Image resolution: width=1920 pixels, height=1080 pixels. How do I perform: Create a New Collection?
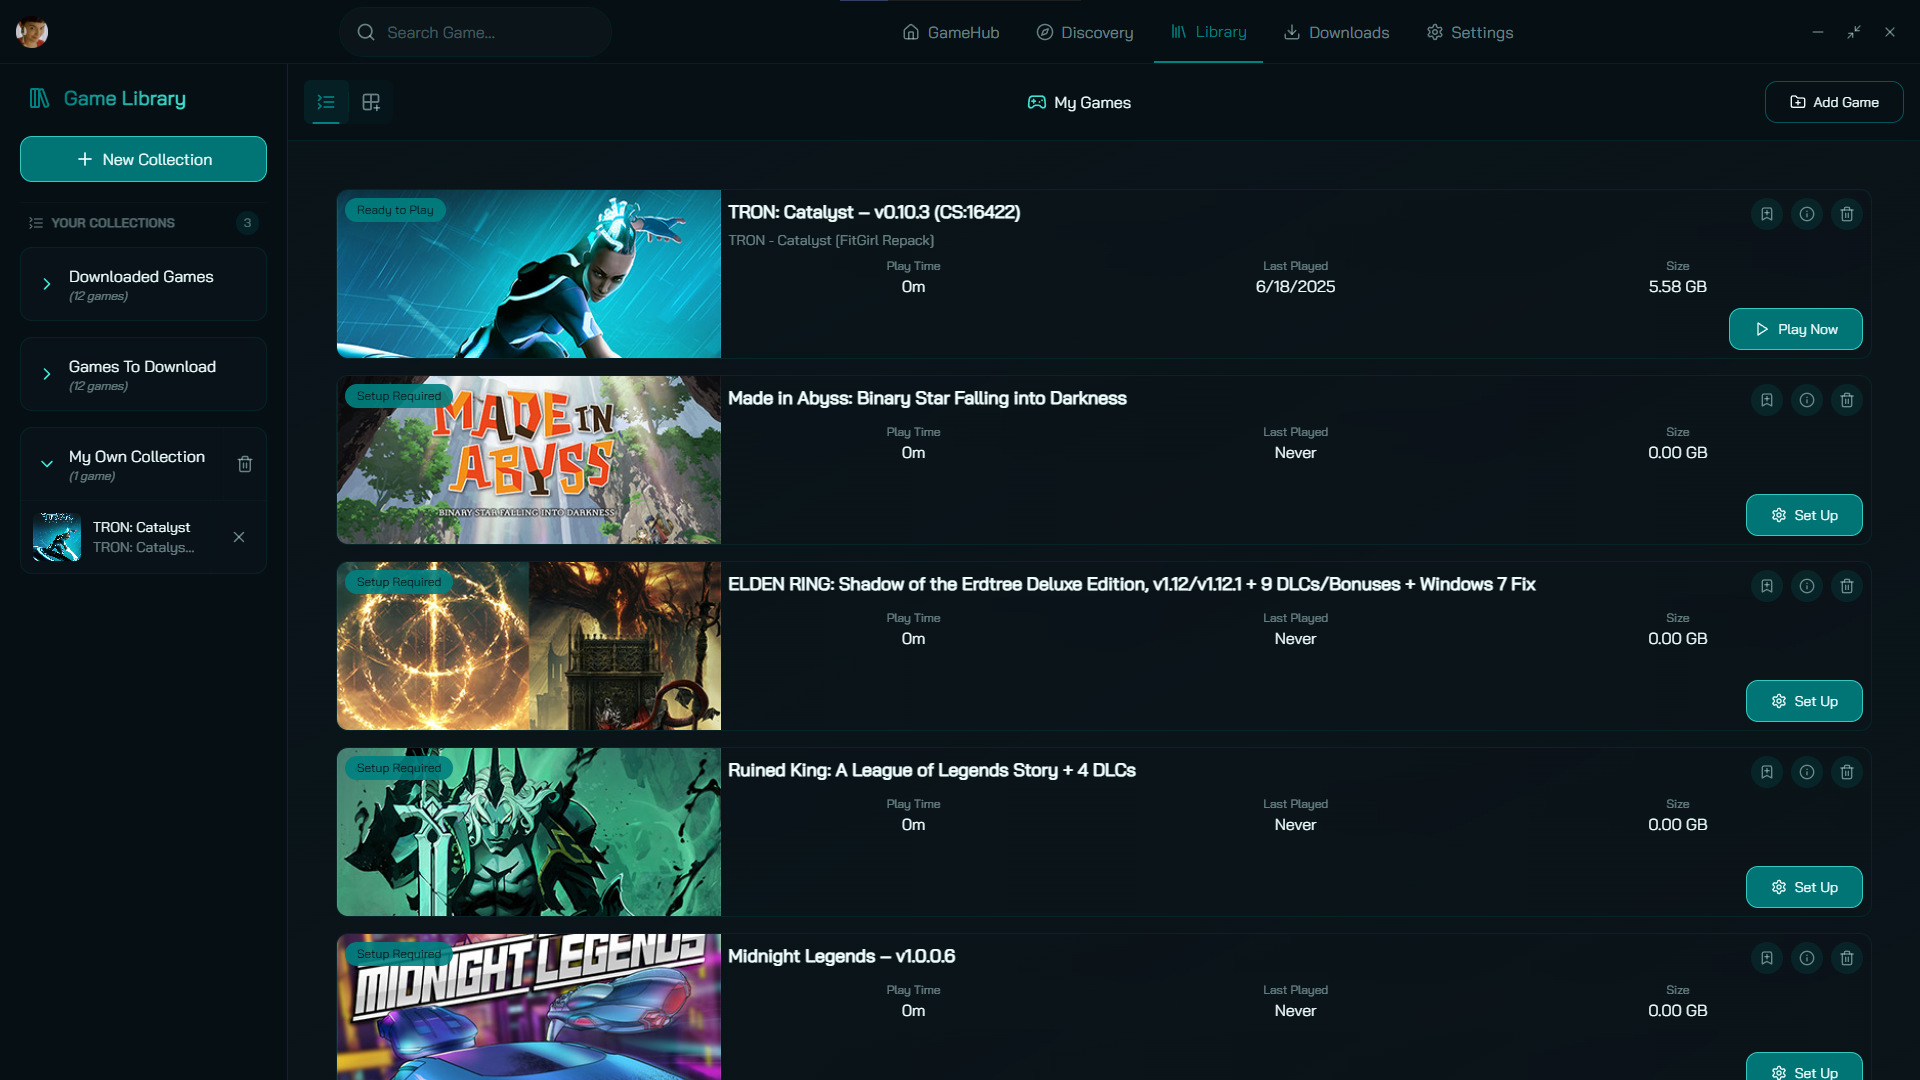(143, 159)
